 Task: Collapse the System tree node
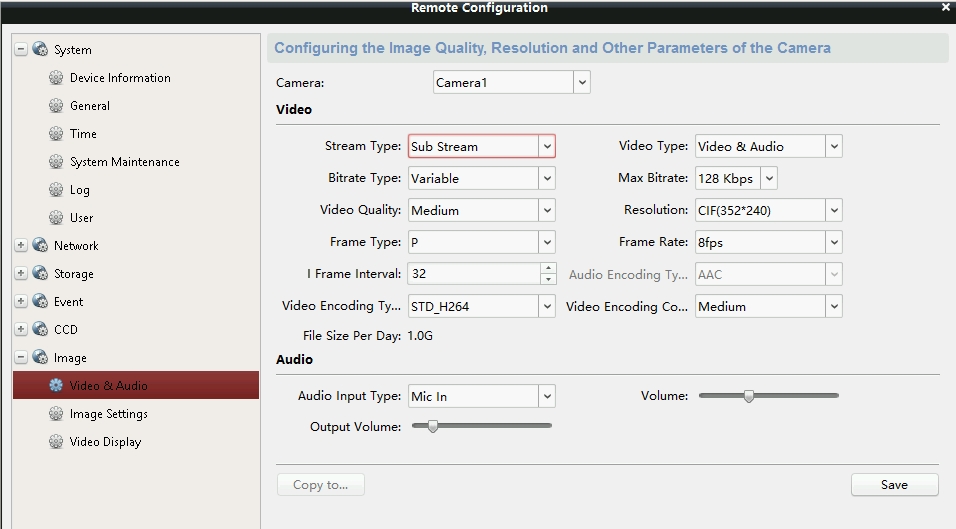click(21, 50)
